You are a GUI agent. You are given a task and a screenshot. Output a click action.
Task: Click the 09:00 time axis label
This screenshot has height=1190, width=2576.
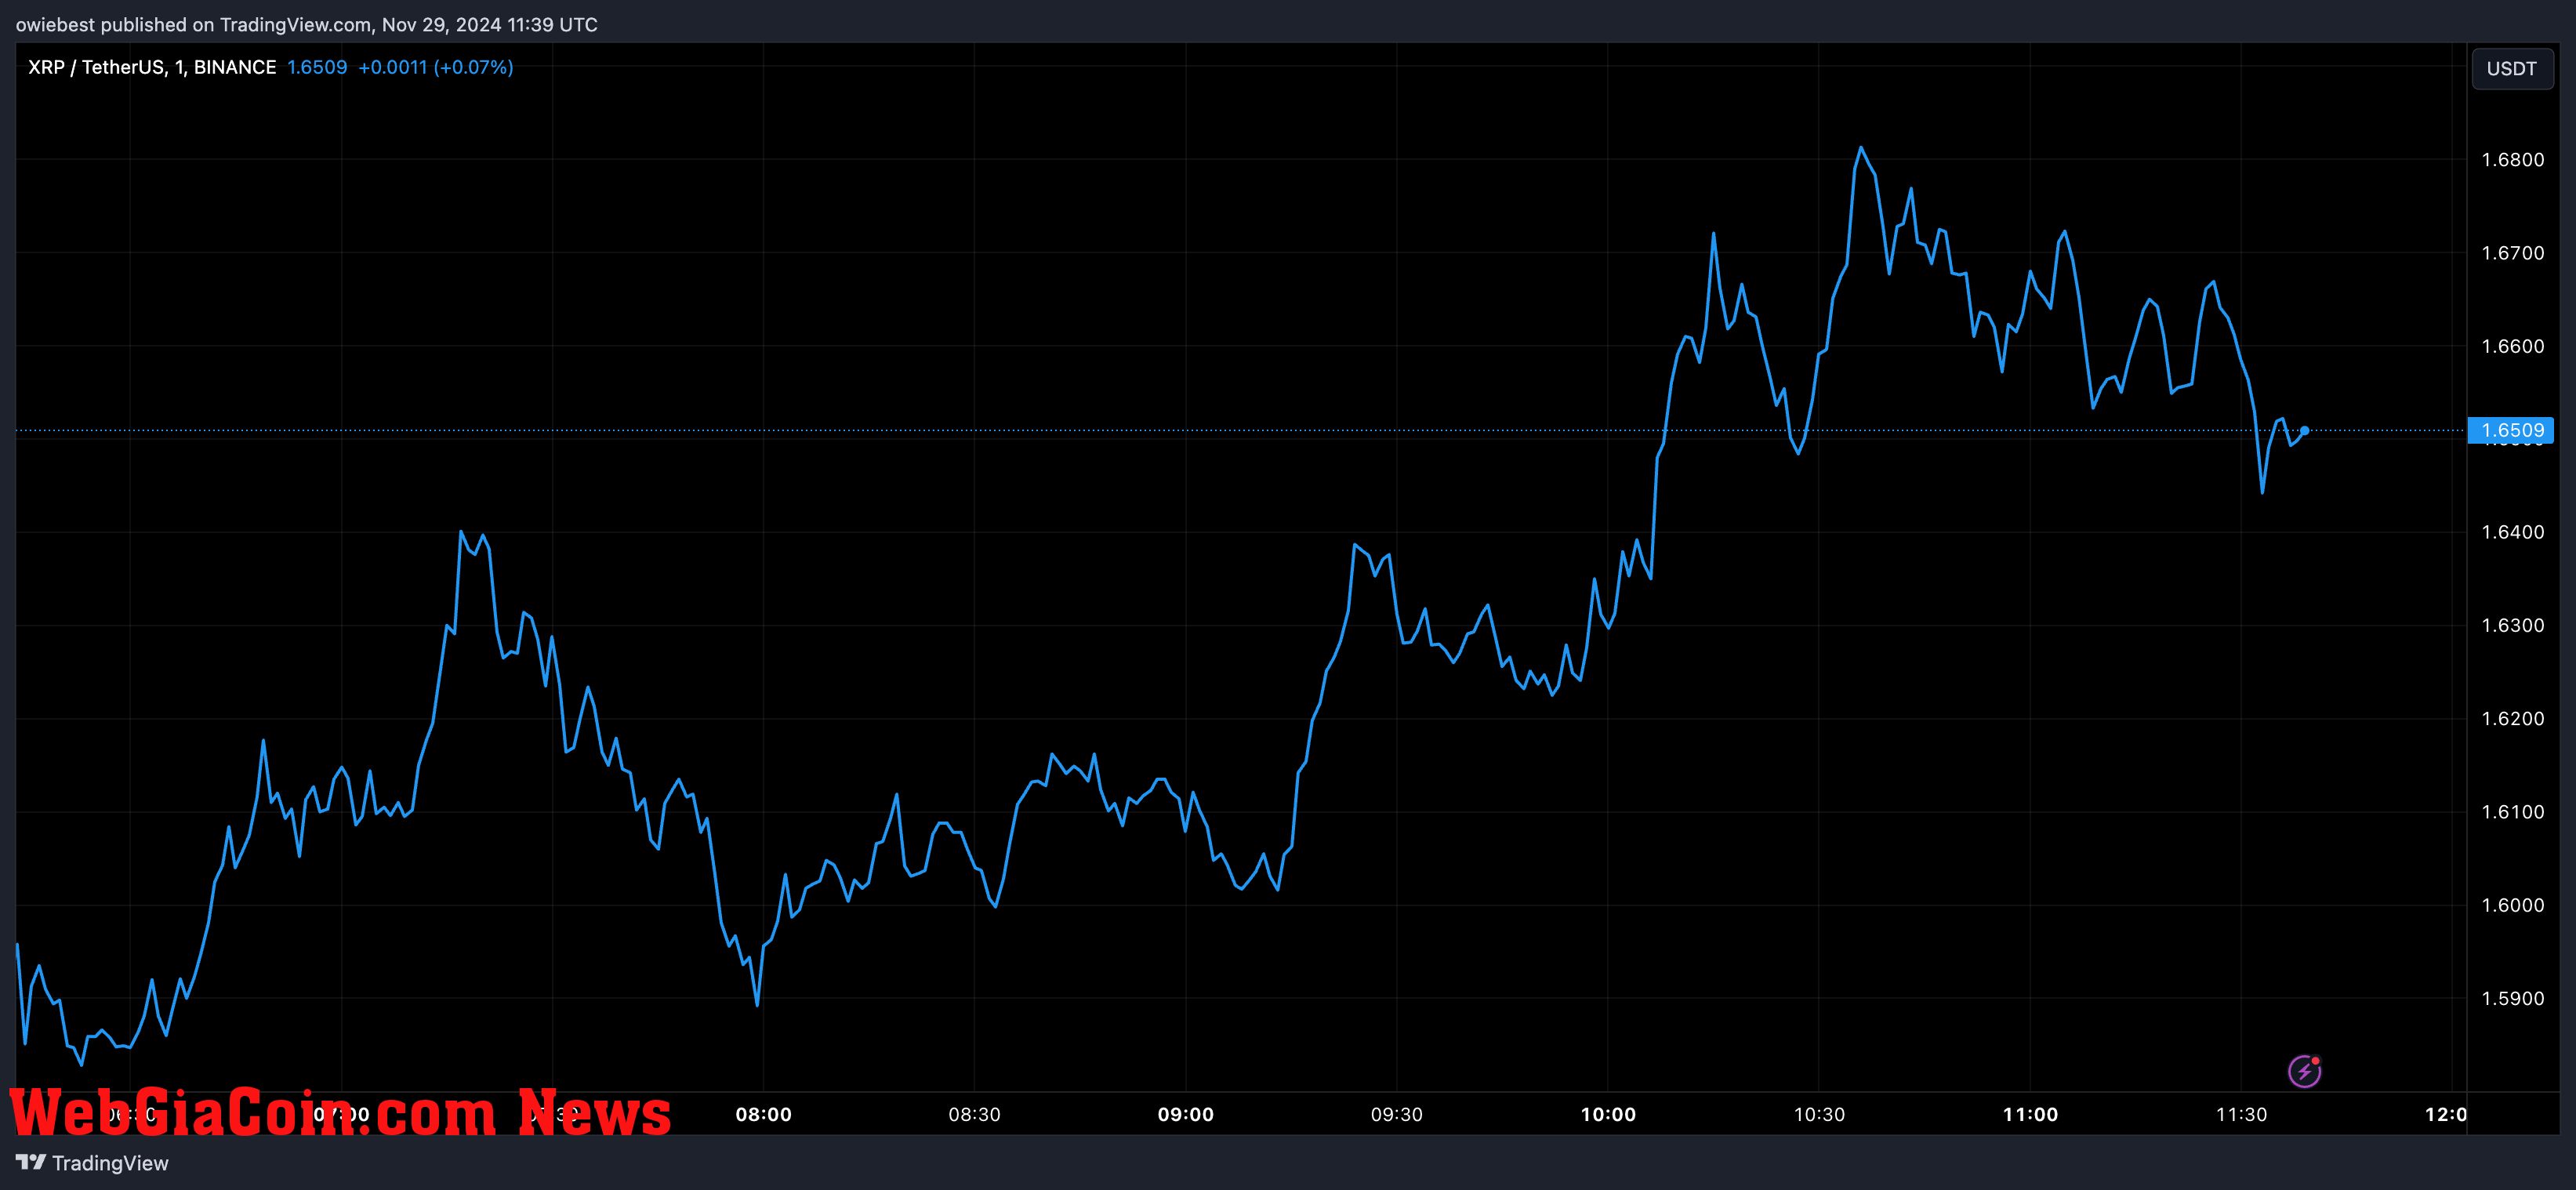pos(1185,1114)
